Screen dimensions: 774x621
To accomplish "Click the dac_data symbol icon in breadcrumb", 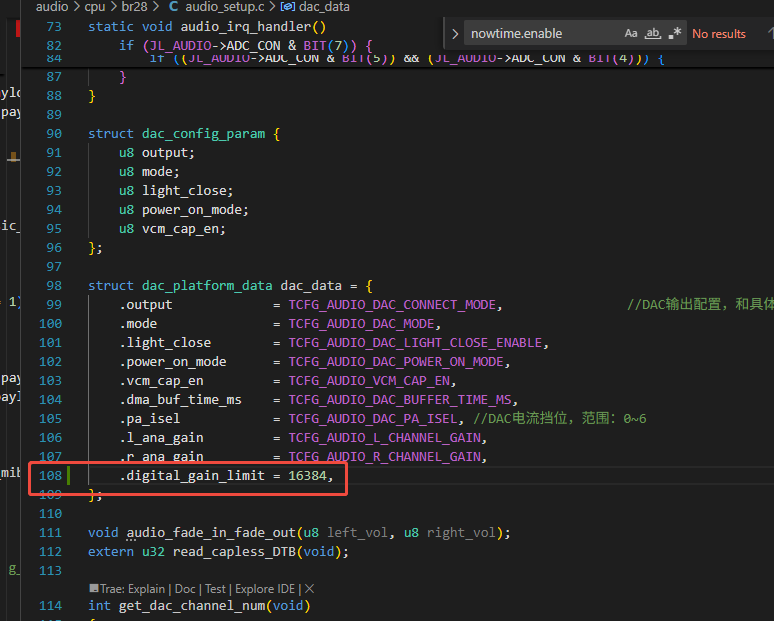I will pyautogui.click(x=288, y=7).
